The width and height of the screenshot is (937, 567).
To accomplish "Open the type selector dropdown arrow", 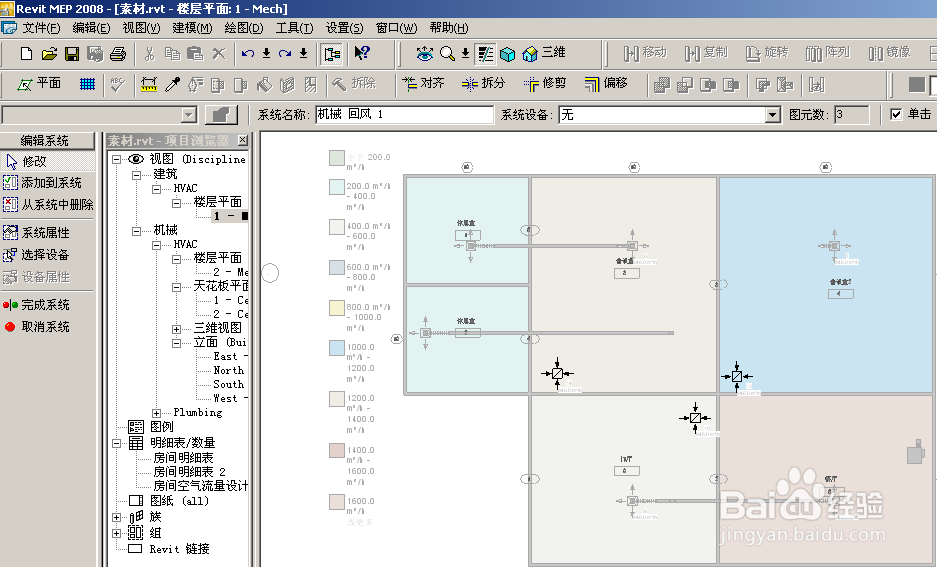I will [189, 115].
